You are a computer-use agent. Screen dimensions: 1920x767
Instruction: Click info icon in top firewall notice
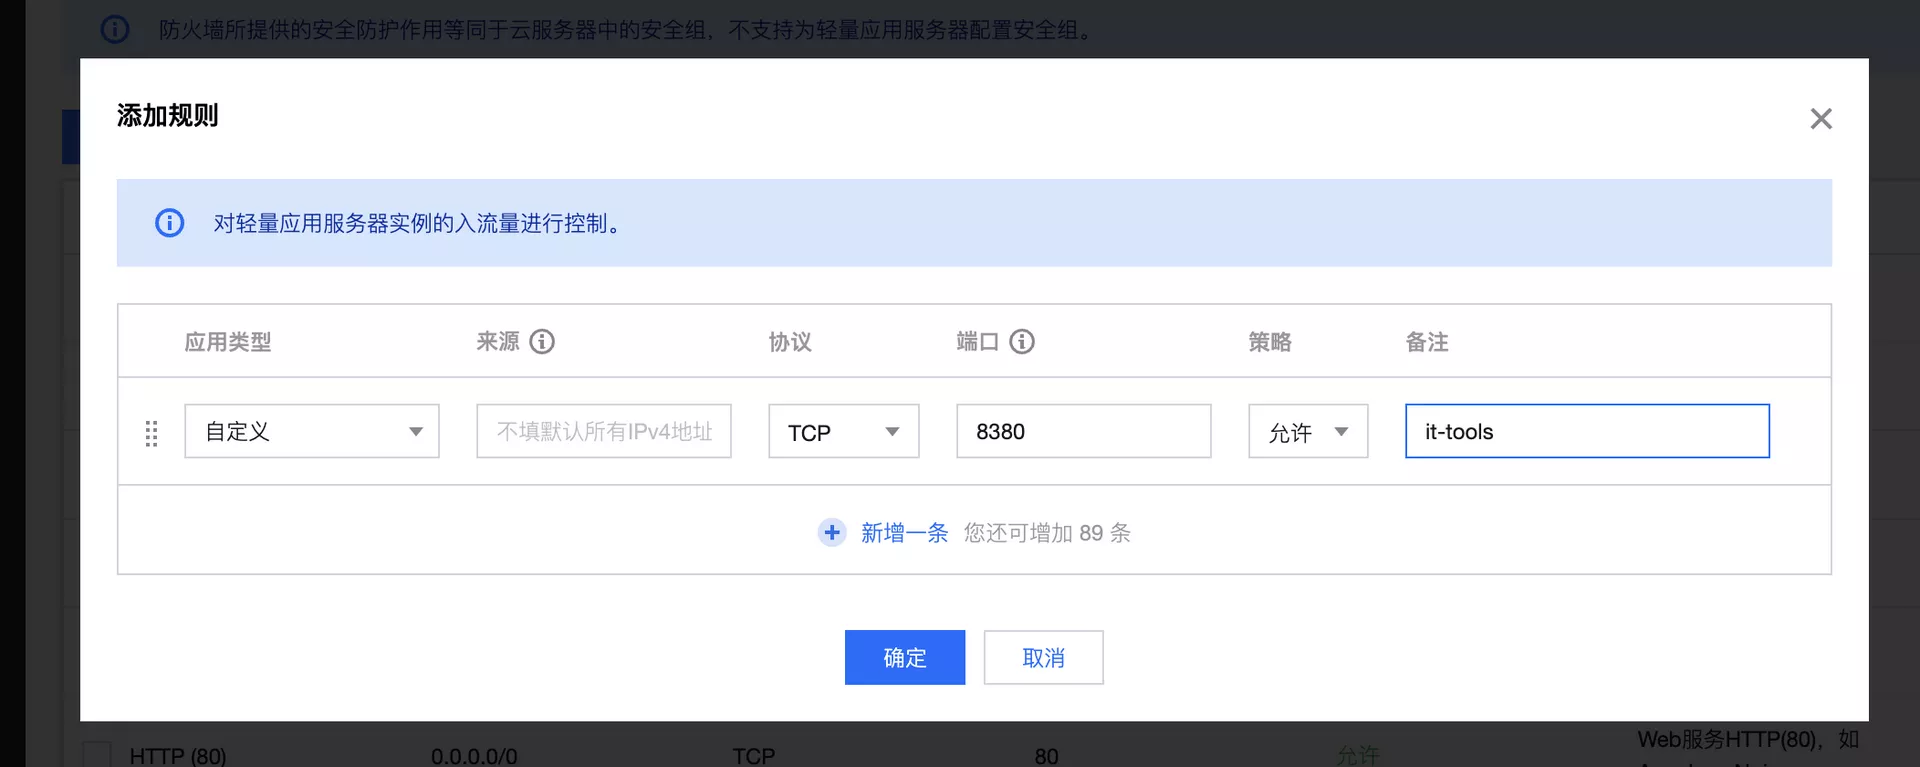point(115,29)
